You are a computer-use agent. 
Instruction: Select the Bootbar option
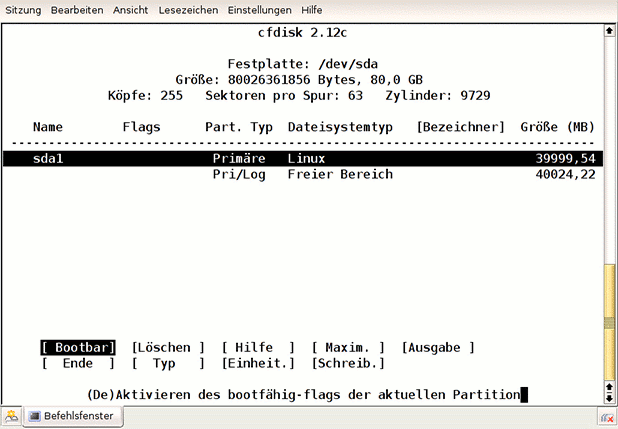point(78,347)
